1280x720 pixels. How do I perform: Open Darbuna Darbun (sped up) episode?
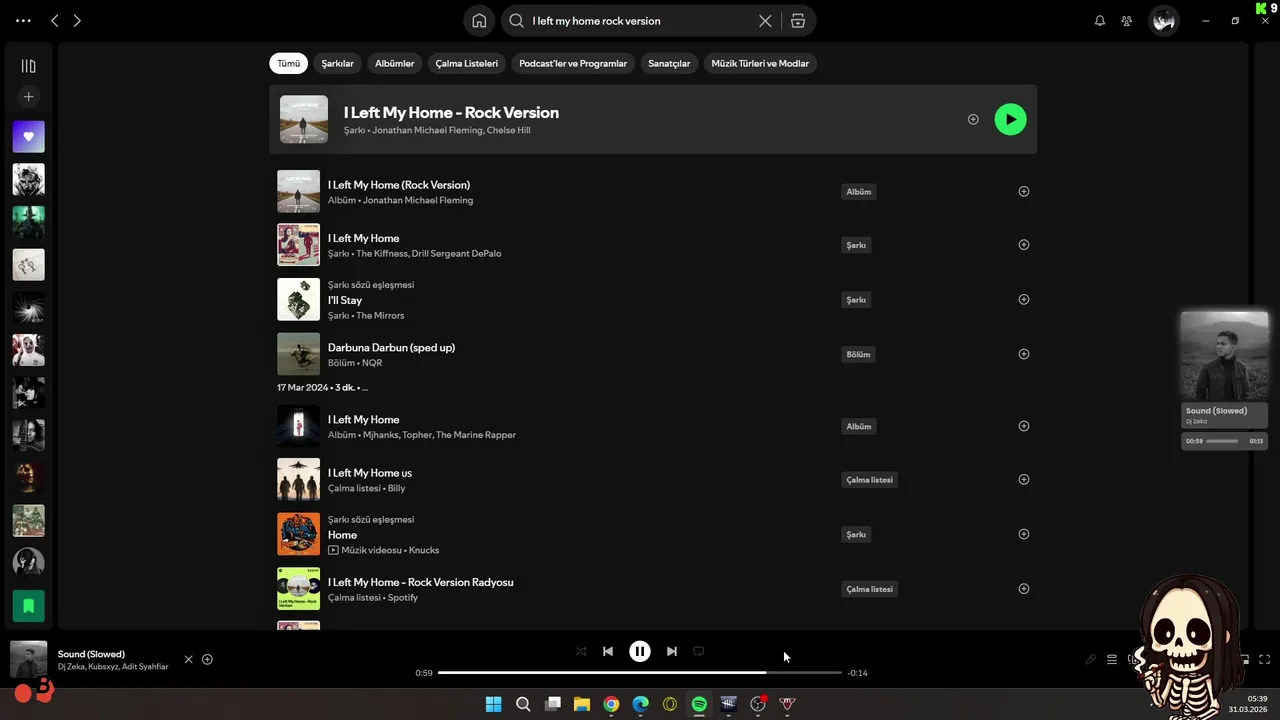click(x=391, y=347)
